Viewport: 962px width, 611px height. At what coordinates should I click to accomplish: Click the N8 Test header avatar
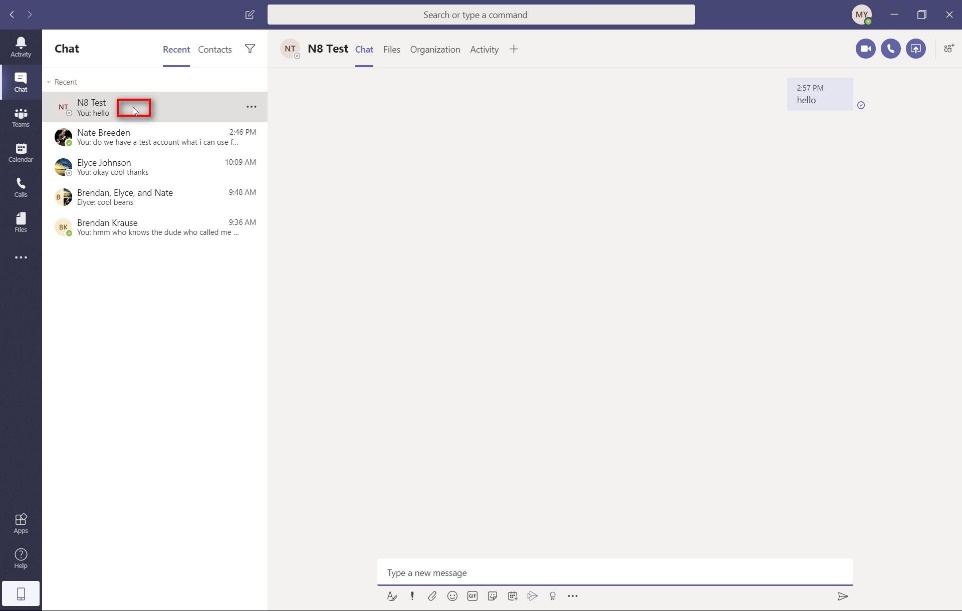pyautogui.click(x=290, y=48)
